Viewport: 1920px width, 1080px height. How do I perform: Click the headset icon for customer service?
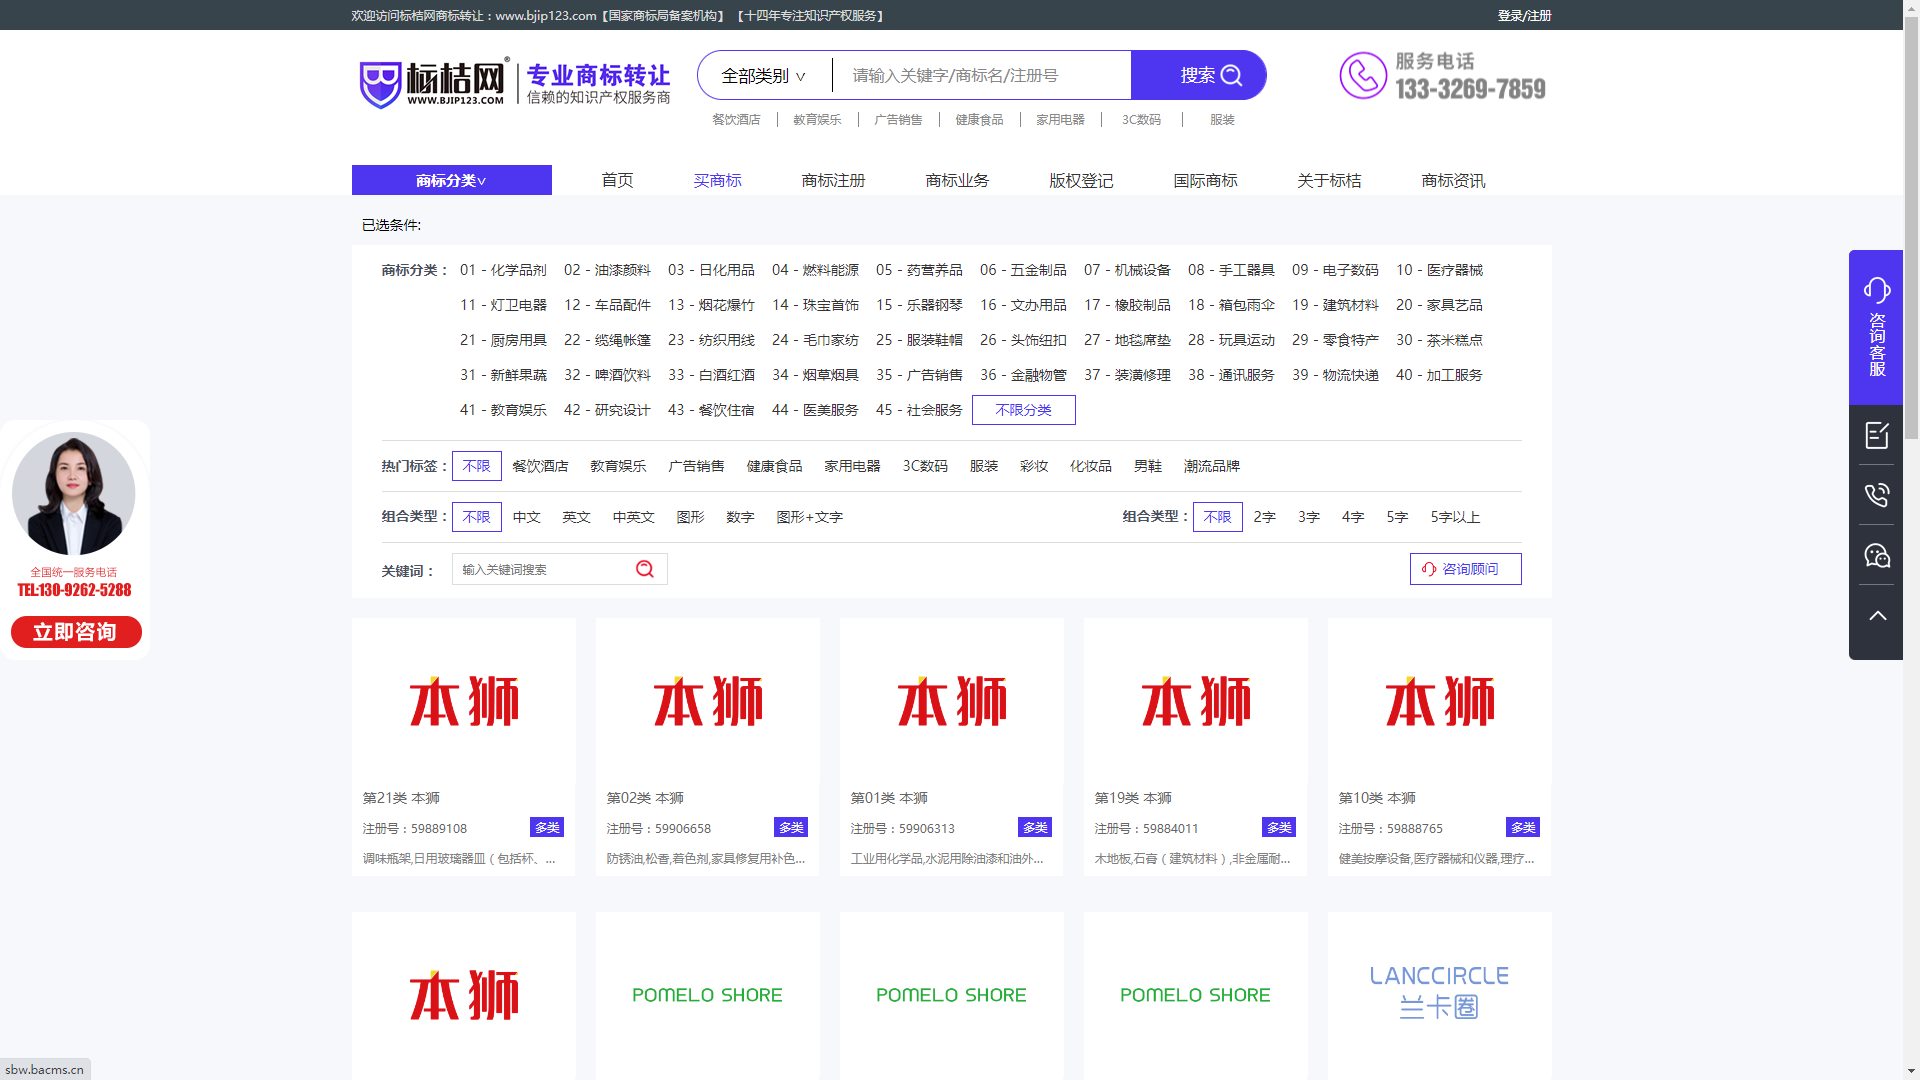1876,290
